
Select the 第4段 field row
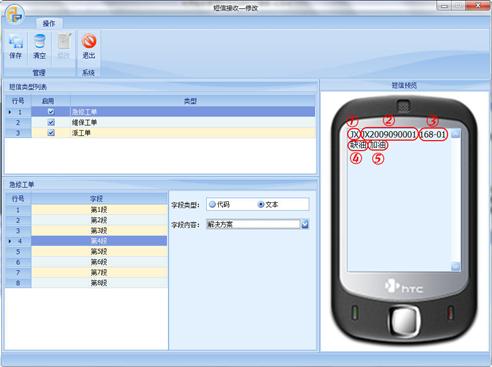(99, 241)
